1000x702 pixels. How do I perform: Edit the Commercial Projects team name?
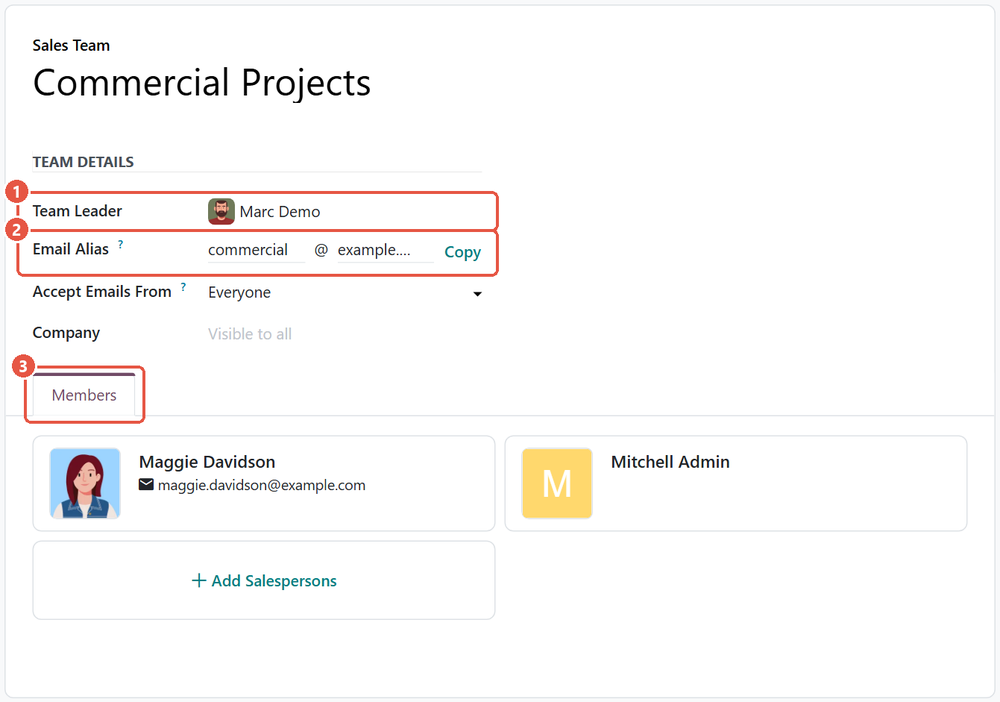click(202, 83)
